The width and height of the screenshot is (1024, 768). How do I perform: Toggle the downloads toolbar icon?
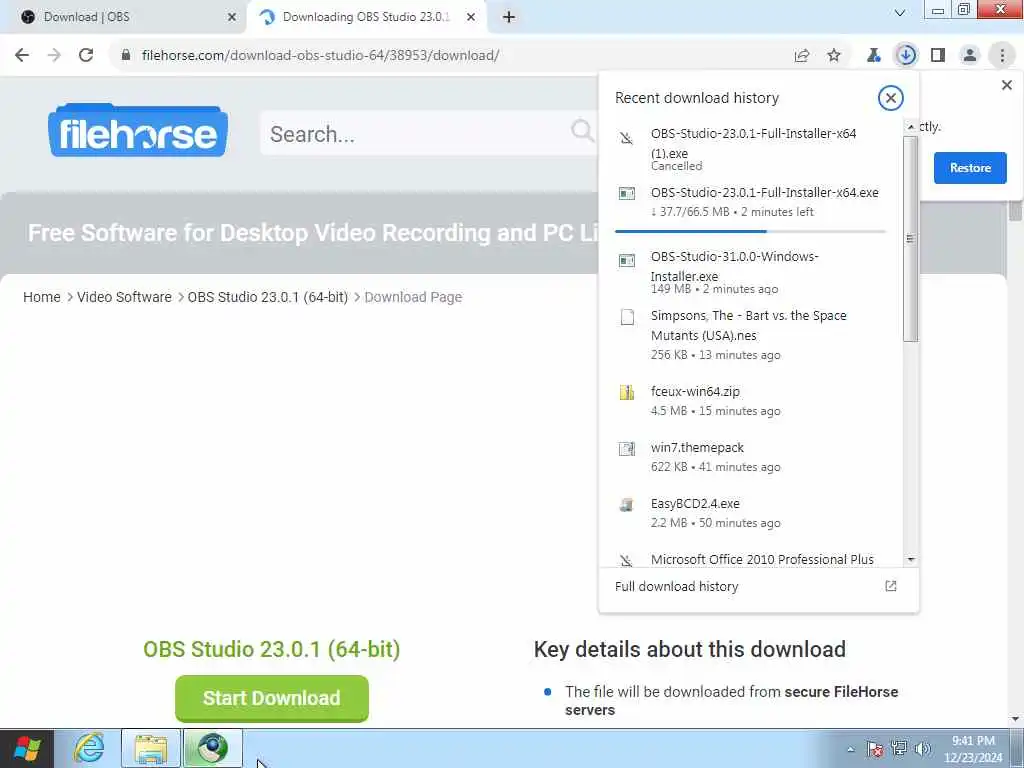(906, 56)
